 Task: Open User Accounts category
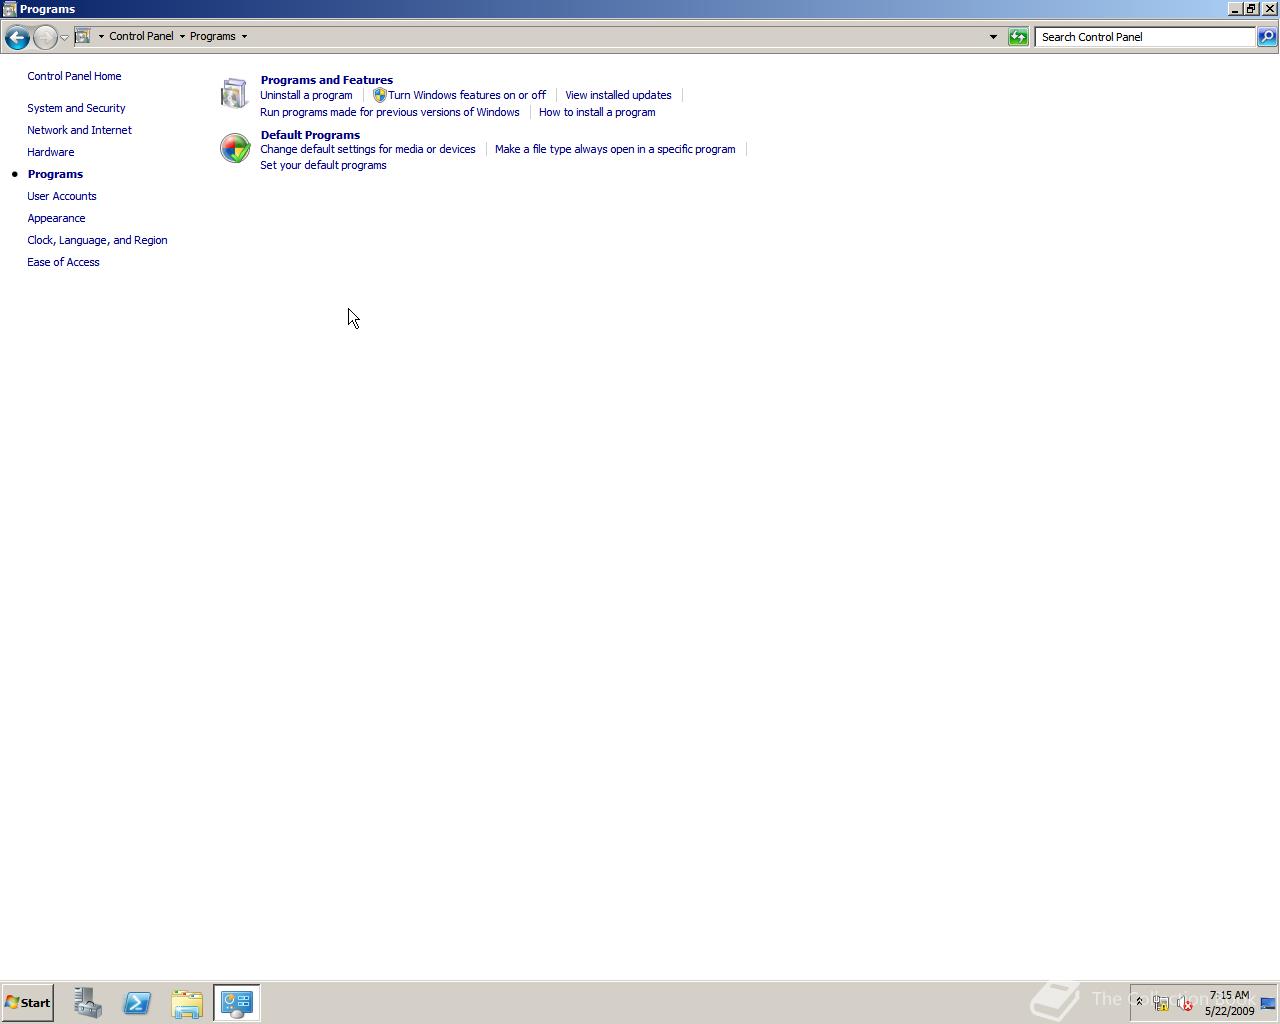coord(62,196)
